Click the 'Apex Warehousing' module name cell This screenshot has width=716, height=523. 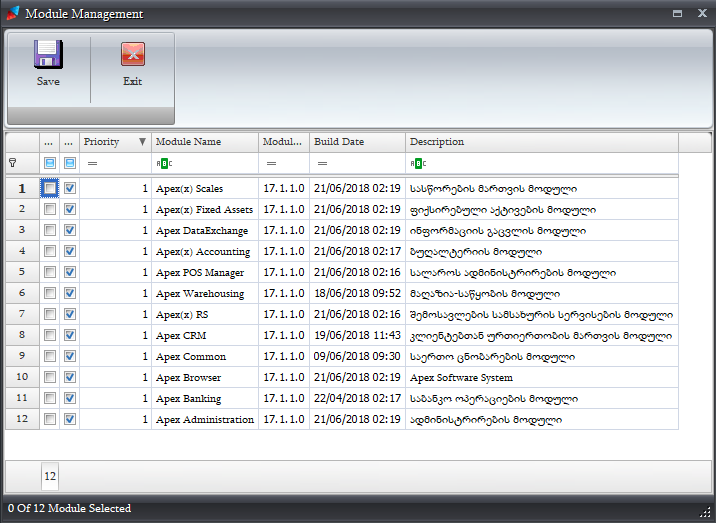coord(205,293)
